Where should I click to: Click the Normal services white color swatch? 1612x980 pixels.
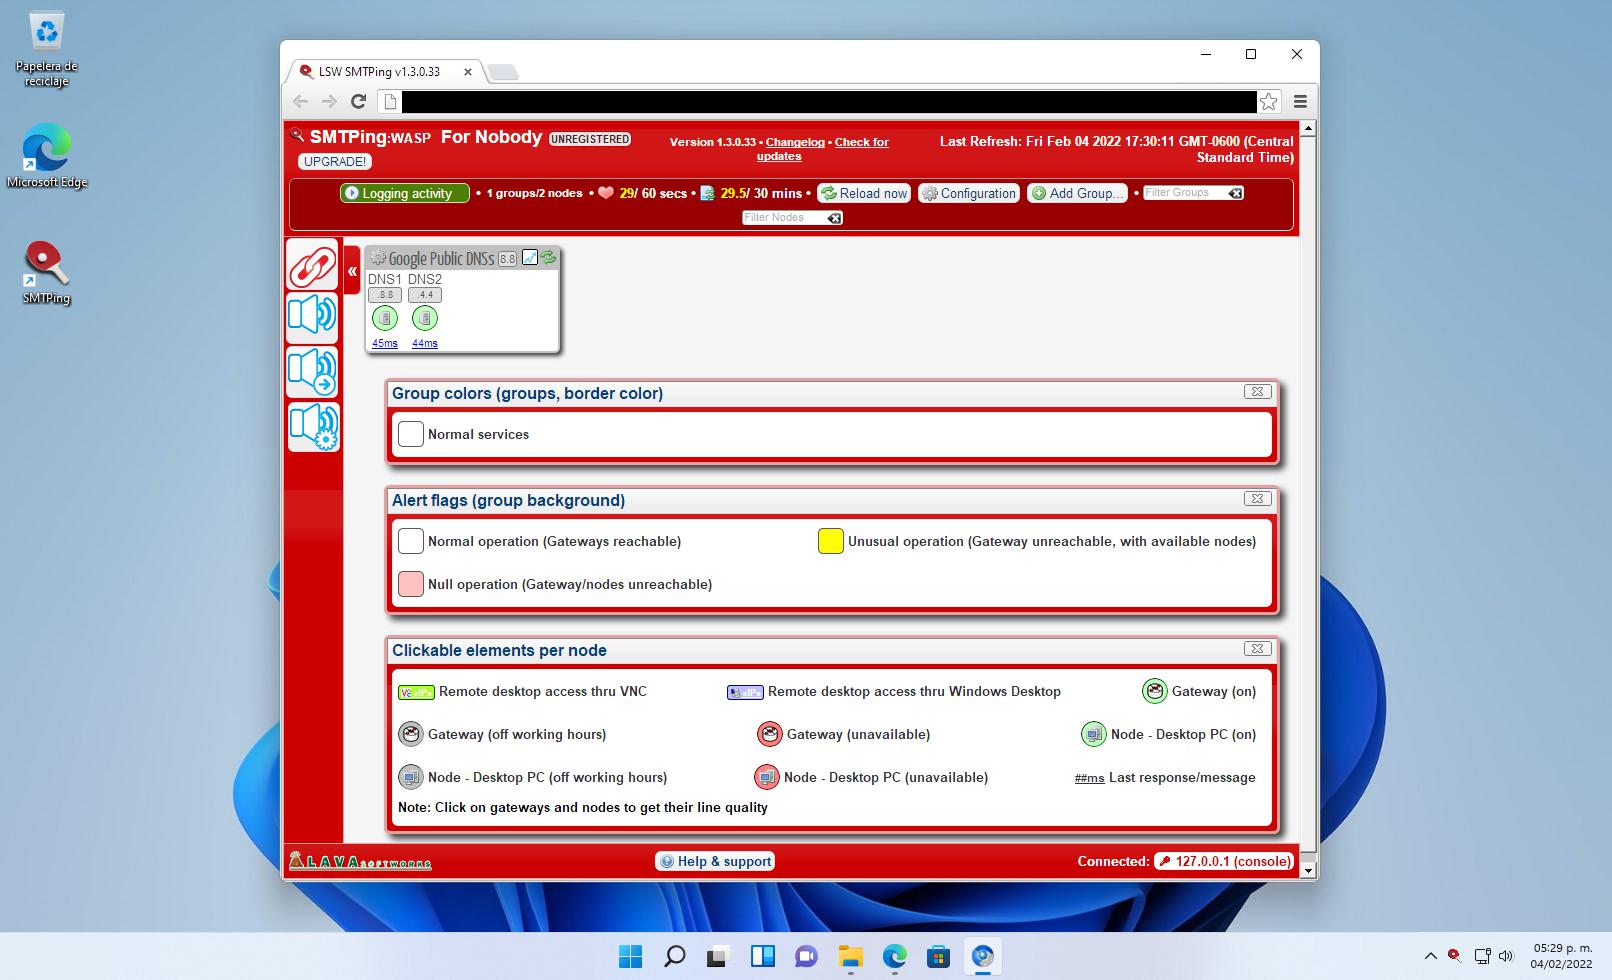(411, 434)
